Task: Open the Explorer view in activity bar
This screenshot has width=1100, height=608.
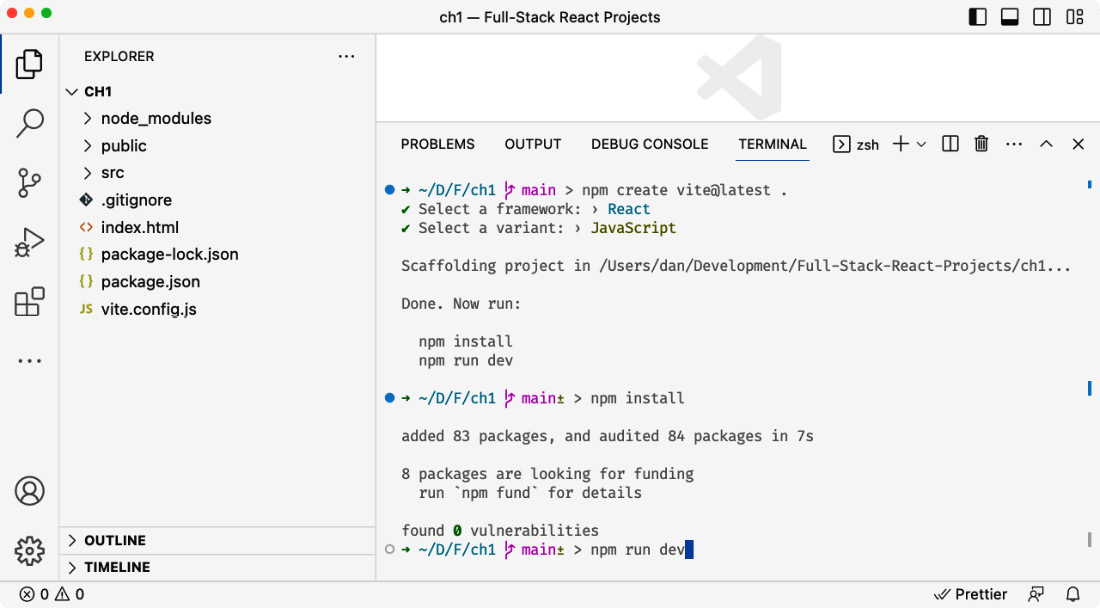Action: (29, 64)
